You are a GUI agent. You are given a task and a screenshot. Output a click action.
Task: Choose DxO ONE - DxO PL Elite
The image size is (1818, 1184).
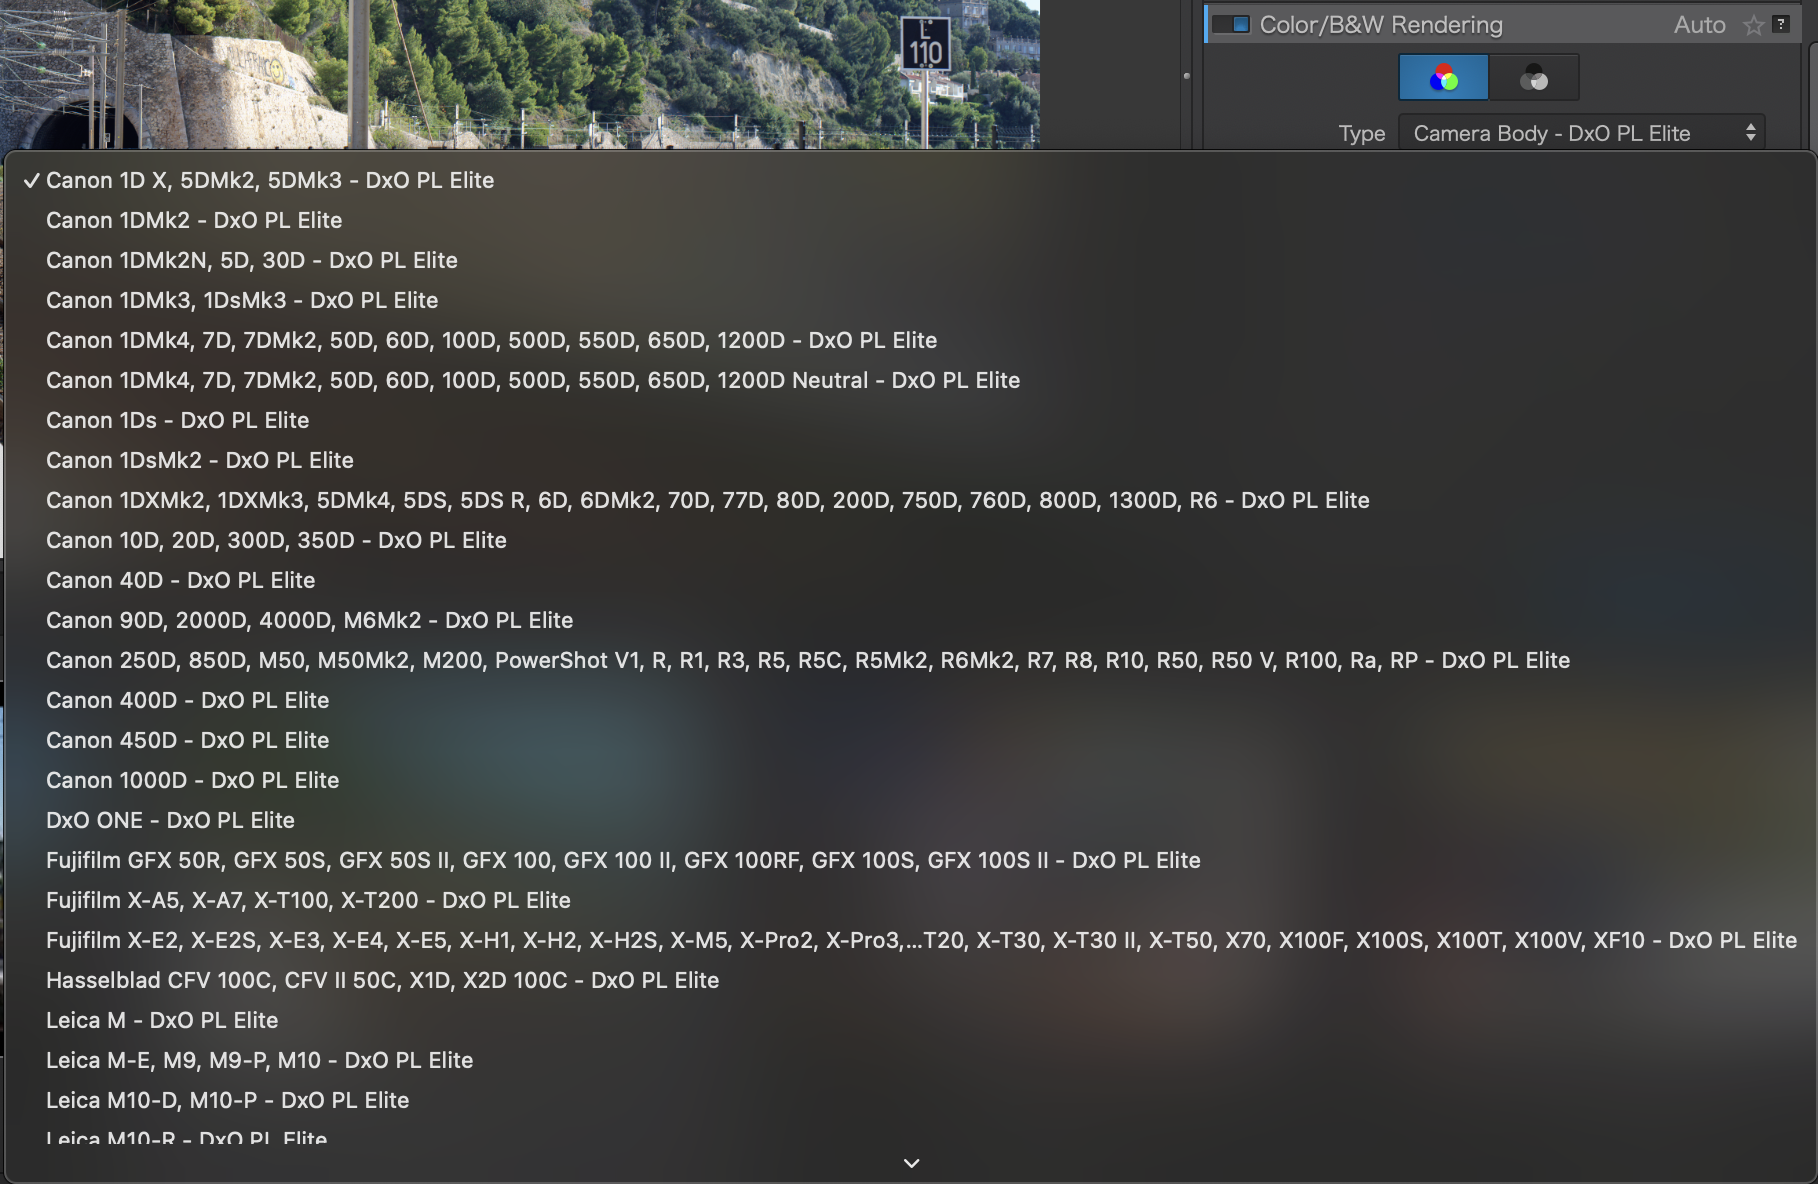point(910,820)
